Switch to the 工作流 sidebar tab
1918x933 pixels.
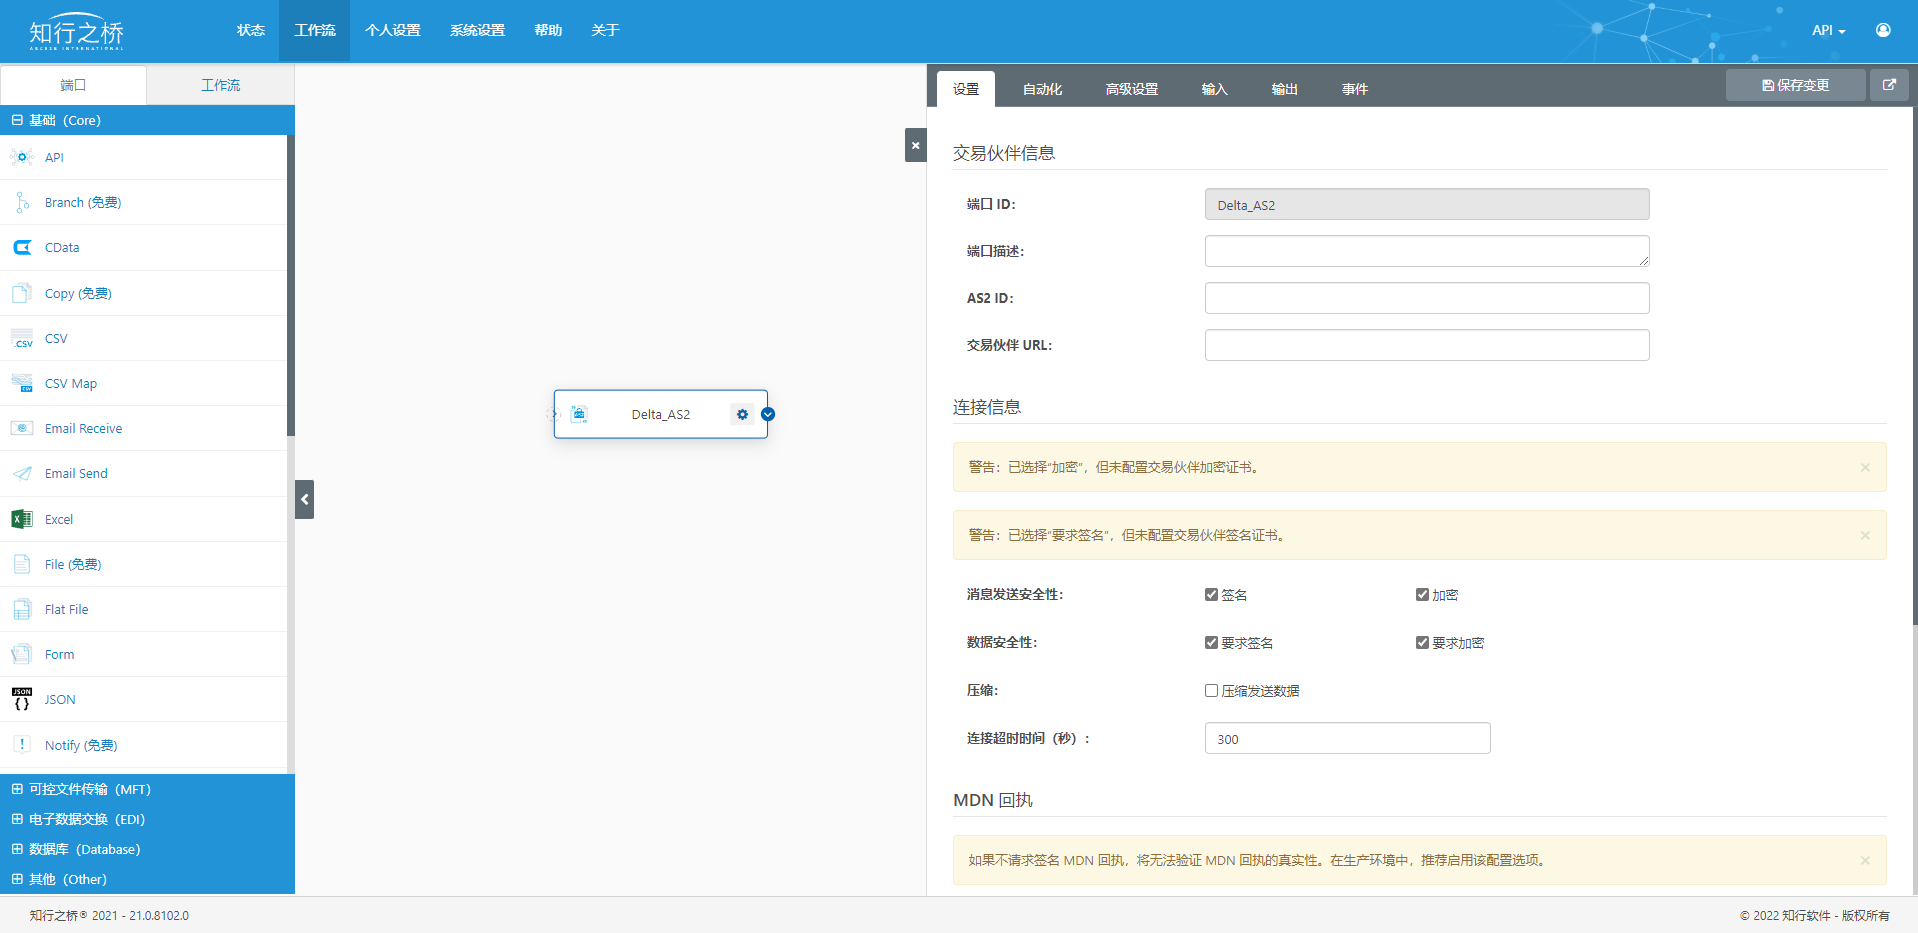pos(221,85)
